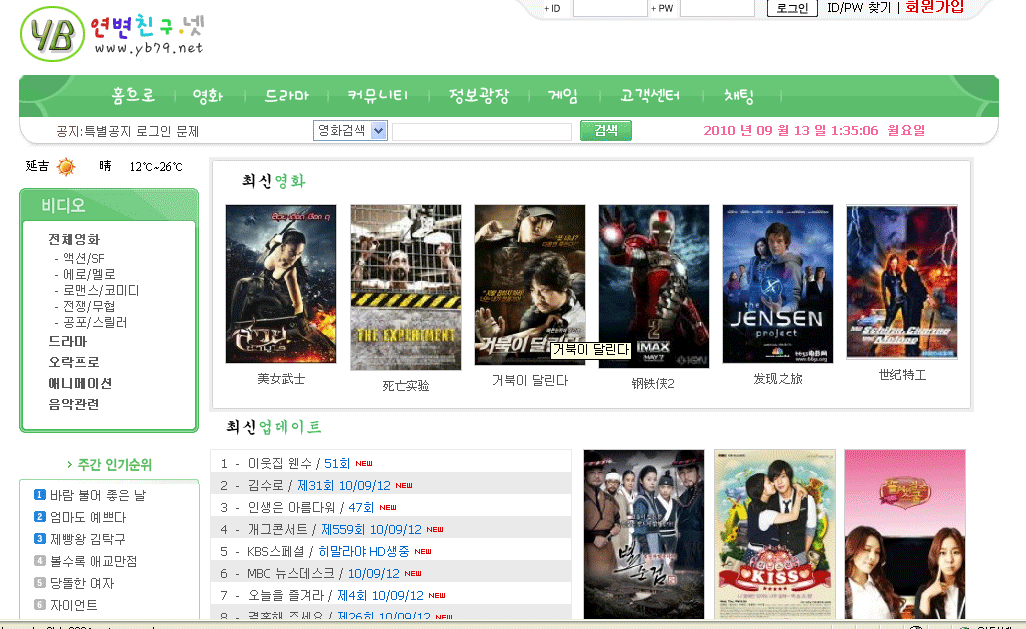Click the sun weather icon
This screenshot has height=629, width=1026.
point(66,167)
